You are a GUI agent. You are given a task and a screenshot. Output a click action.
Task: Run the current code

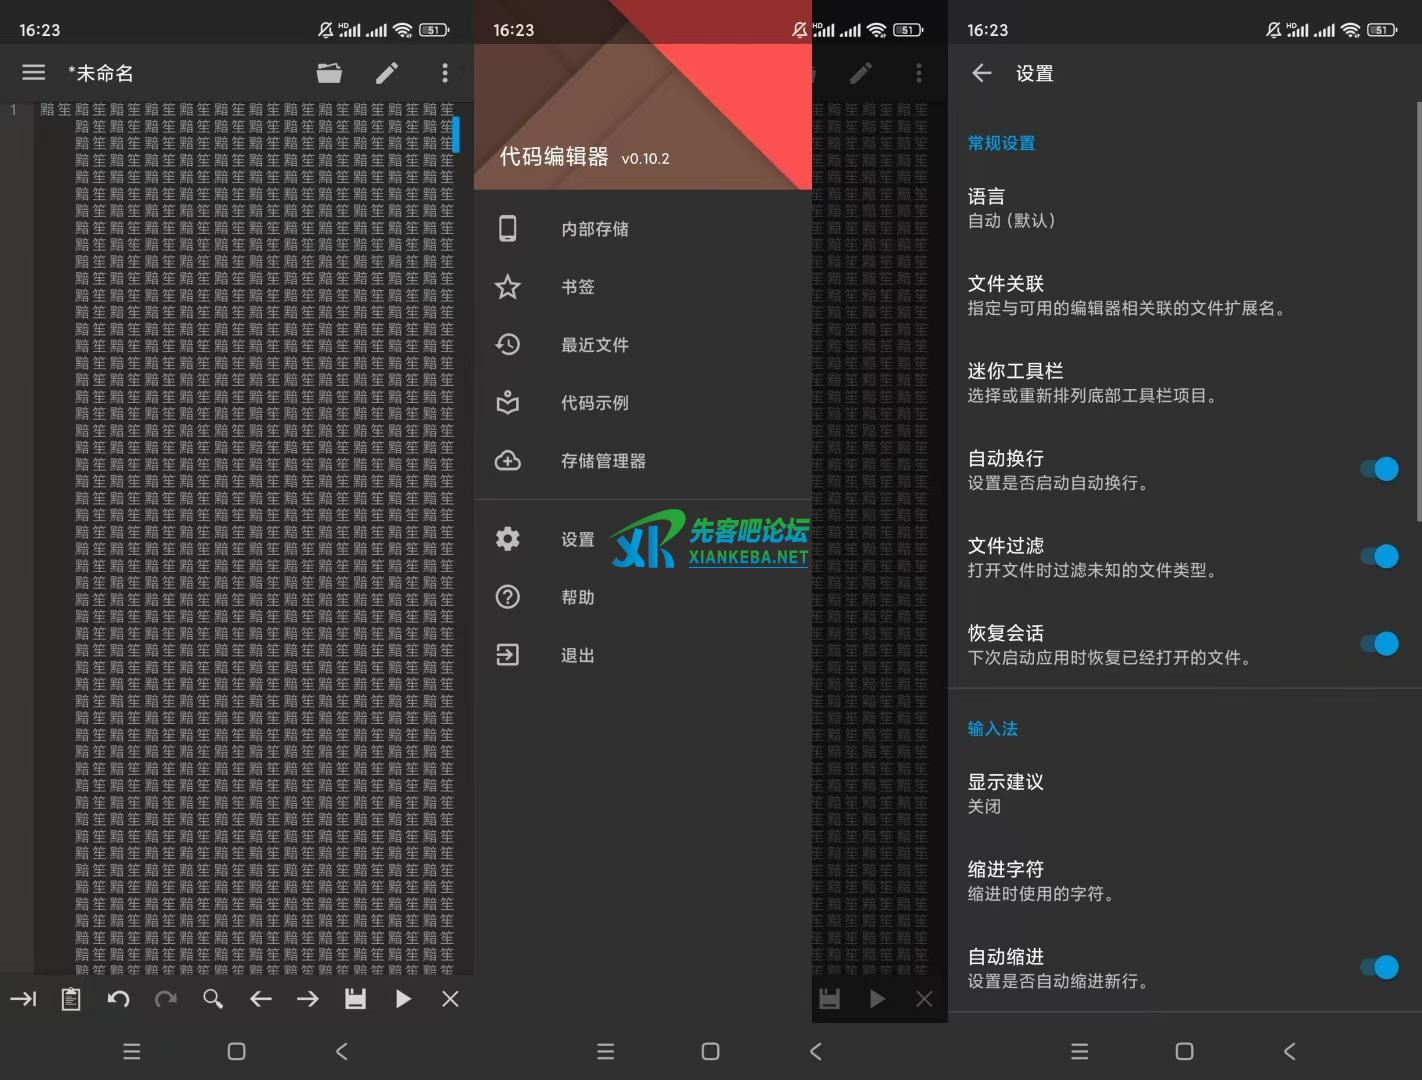pyautogui.click(x=403, y=998)
